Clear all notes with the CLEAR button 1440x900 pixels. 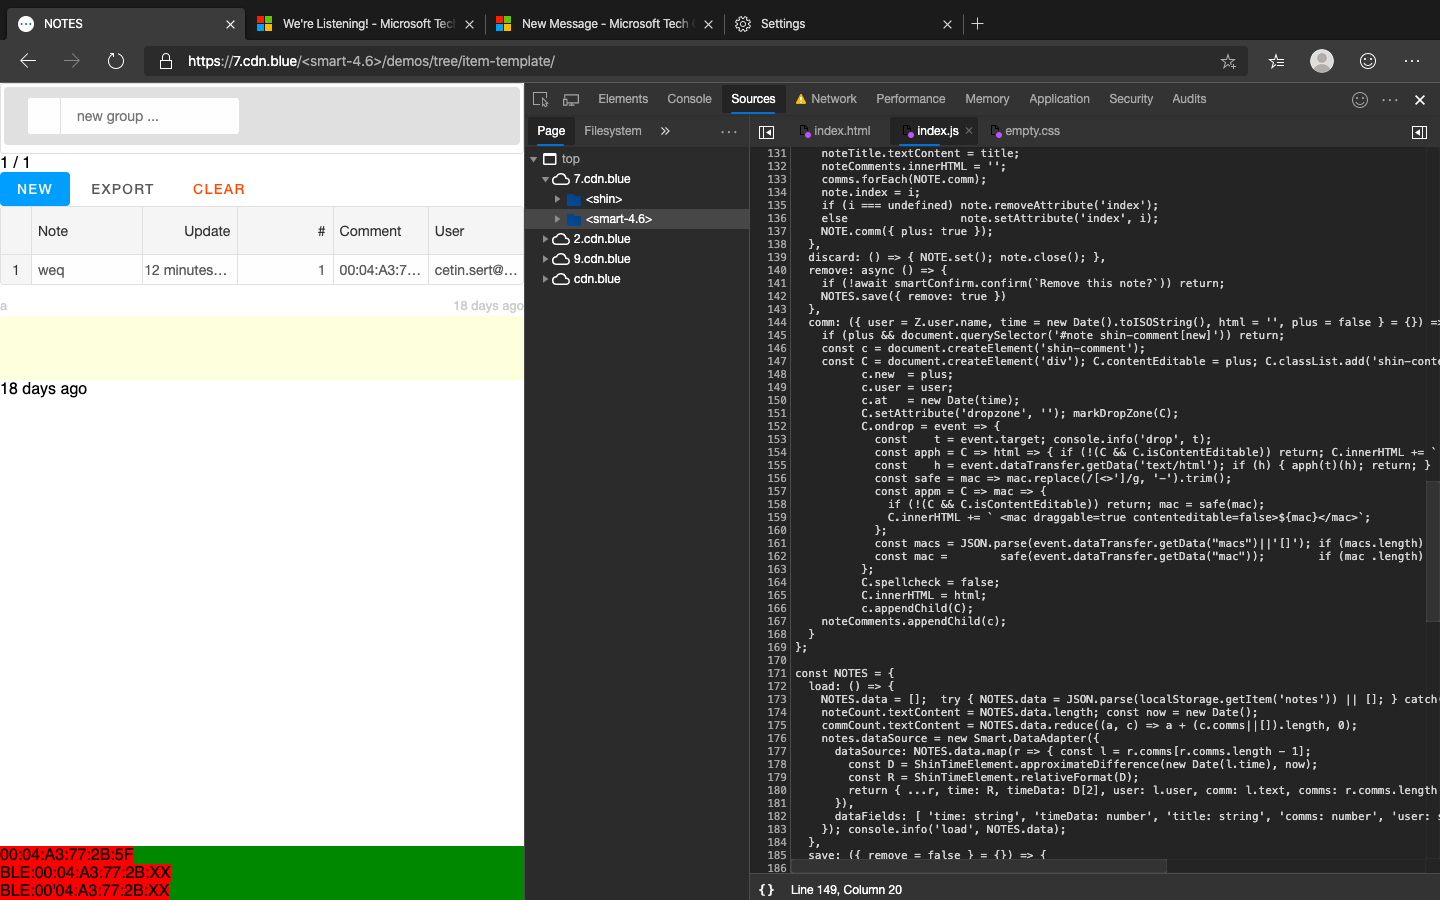tap(218, 189)
